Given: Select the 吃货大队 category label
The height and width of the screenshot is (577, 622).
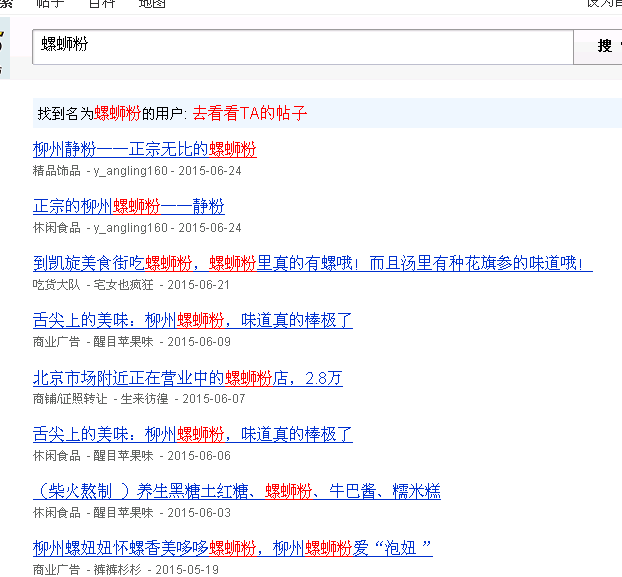Looking at the screenshot, I should pyautogui.click(x=56, y=285).
